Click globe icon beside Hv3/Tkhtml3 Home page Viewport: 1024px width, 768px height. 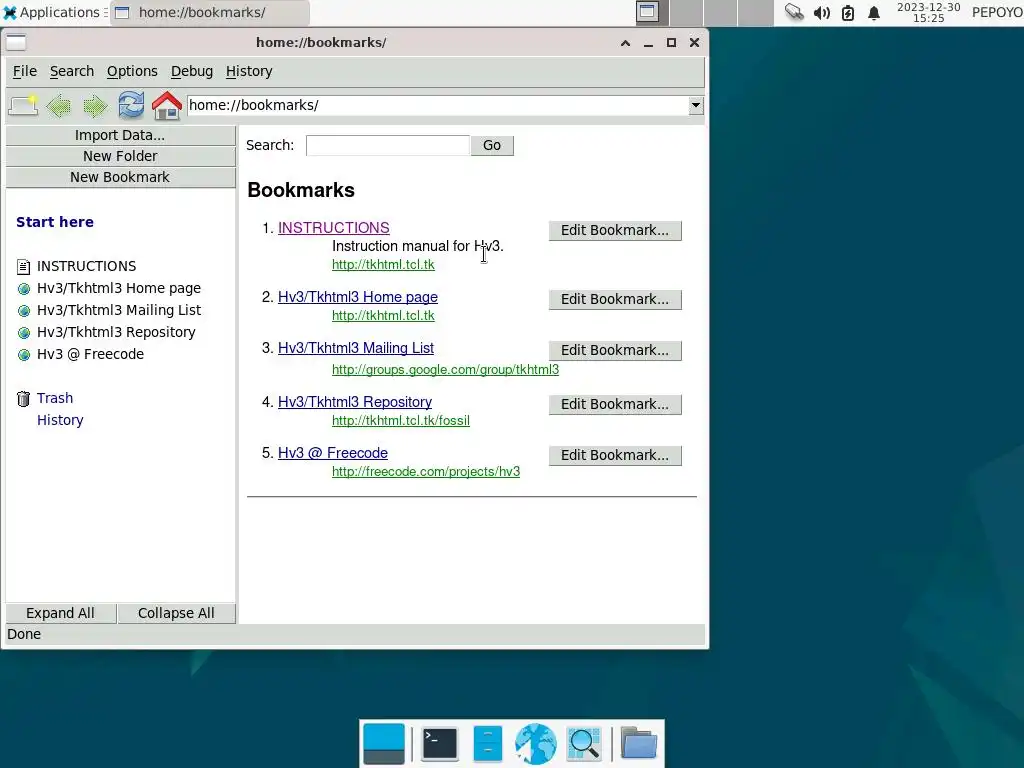tap(24, 289)
